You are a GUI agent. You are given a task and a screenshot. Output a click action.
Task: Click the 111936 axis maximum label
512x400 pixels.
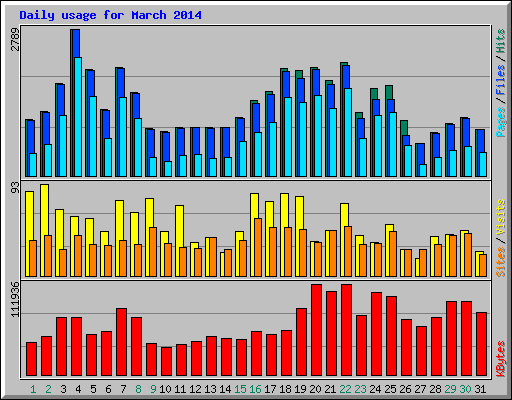click(x=15, y=299)
